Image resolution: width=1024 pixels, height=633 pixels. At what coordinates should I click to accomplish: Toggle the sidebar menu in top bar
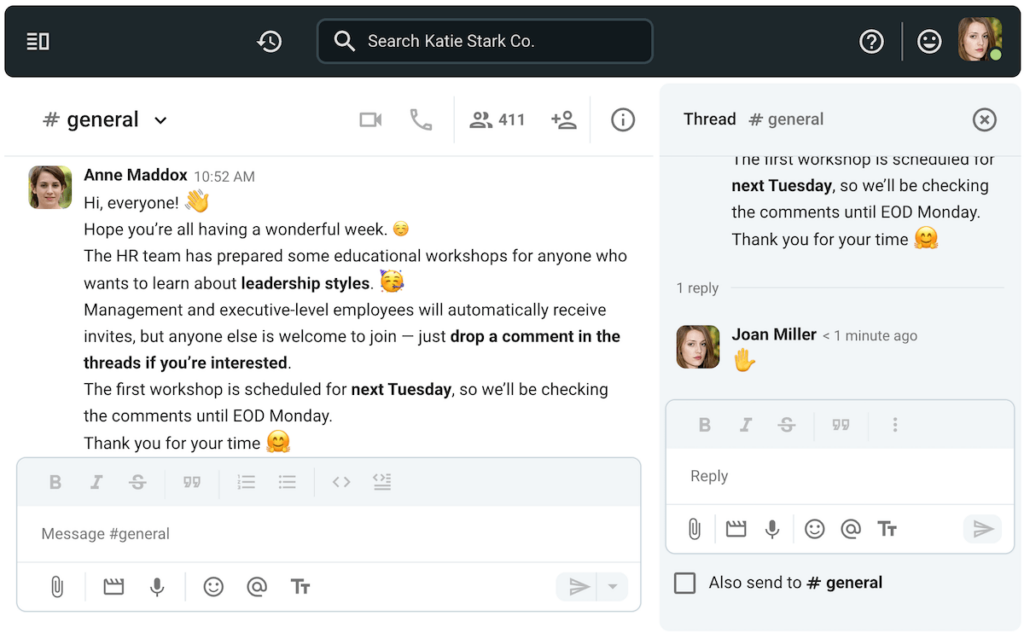tap(38, 41)
